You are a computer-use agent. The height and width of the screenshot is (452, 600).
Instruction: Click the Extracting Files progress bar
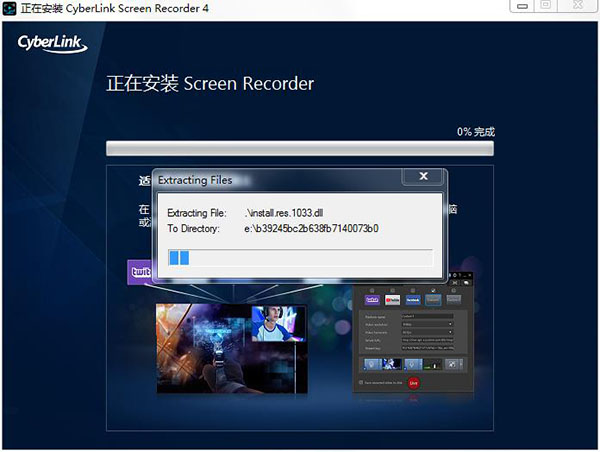(x=300, y=258)
